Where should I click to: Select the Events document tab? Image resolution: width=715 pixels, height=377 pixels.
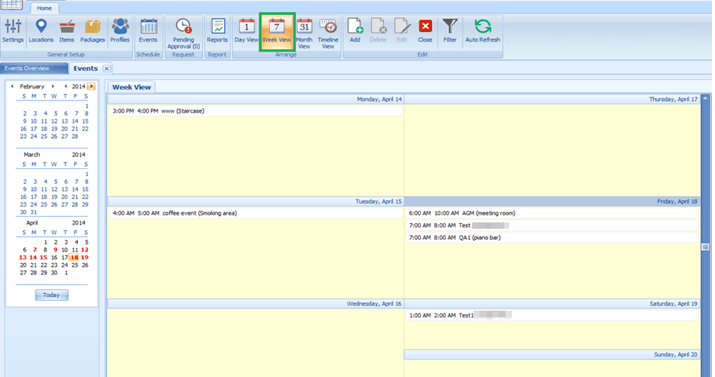[85, 68]
